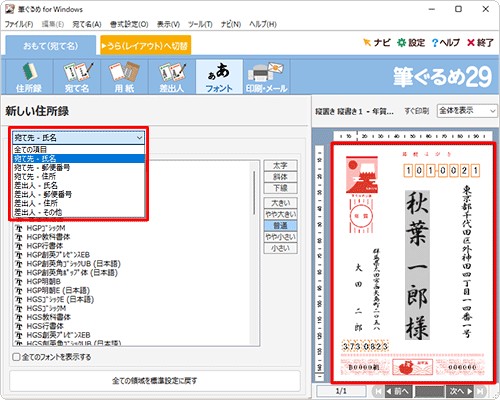Select font HGP創英ﾌﾟﾚｾﾞﾝｽEB

[x=58, y=255]
